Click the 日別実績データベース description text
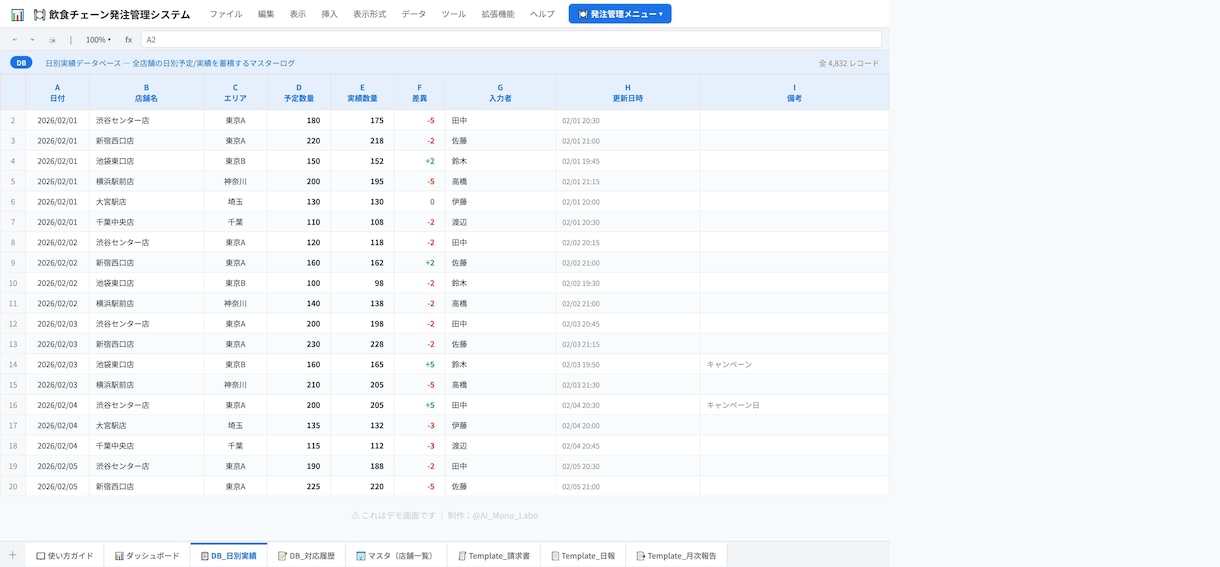 point(170,63)
